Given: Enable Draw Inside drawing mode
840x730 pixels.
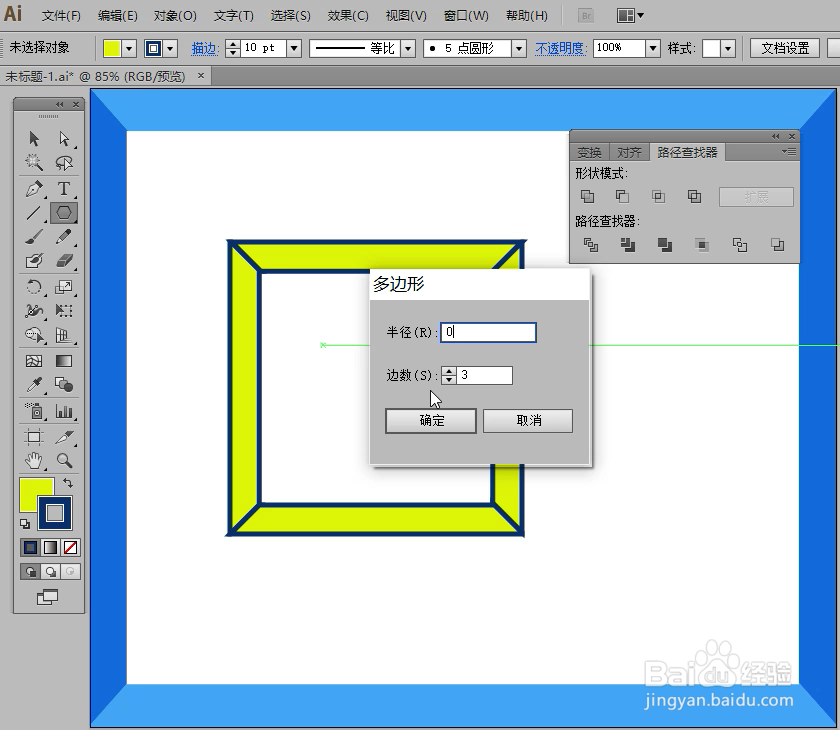Looking at the screenshot, I should [68, 570].
